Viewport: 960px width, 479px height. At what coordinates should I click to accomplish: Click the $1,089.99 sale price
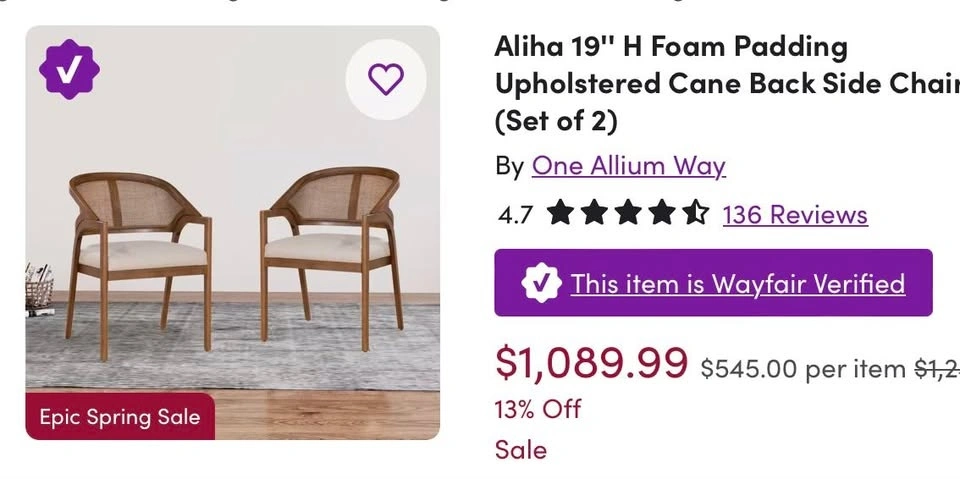(x=591, y=364)
